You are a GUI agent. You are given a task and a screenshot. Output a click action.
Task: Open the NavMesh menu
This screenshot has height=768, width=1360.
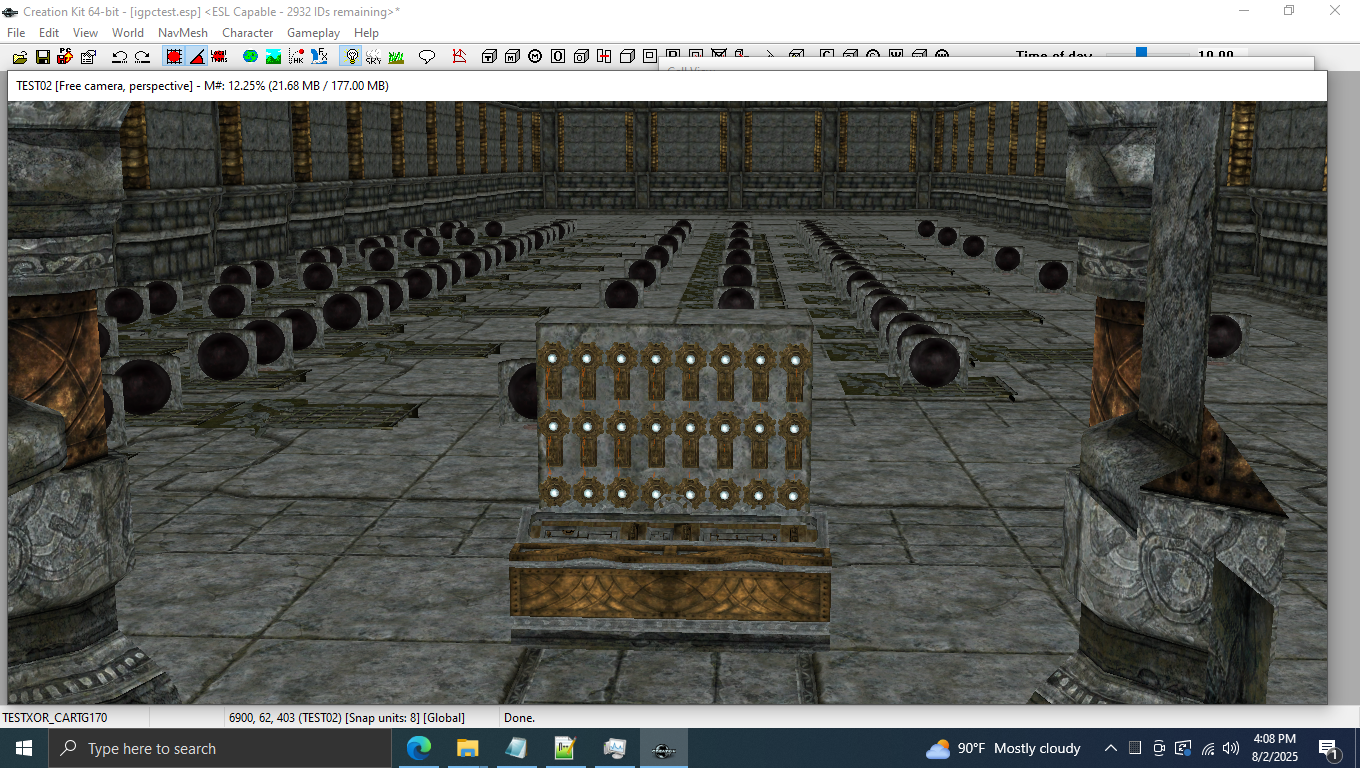click(183, 33)
